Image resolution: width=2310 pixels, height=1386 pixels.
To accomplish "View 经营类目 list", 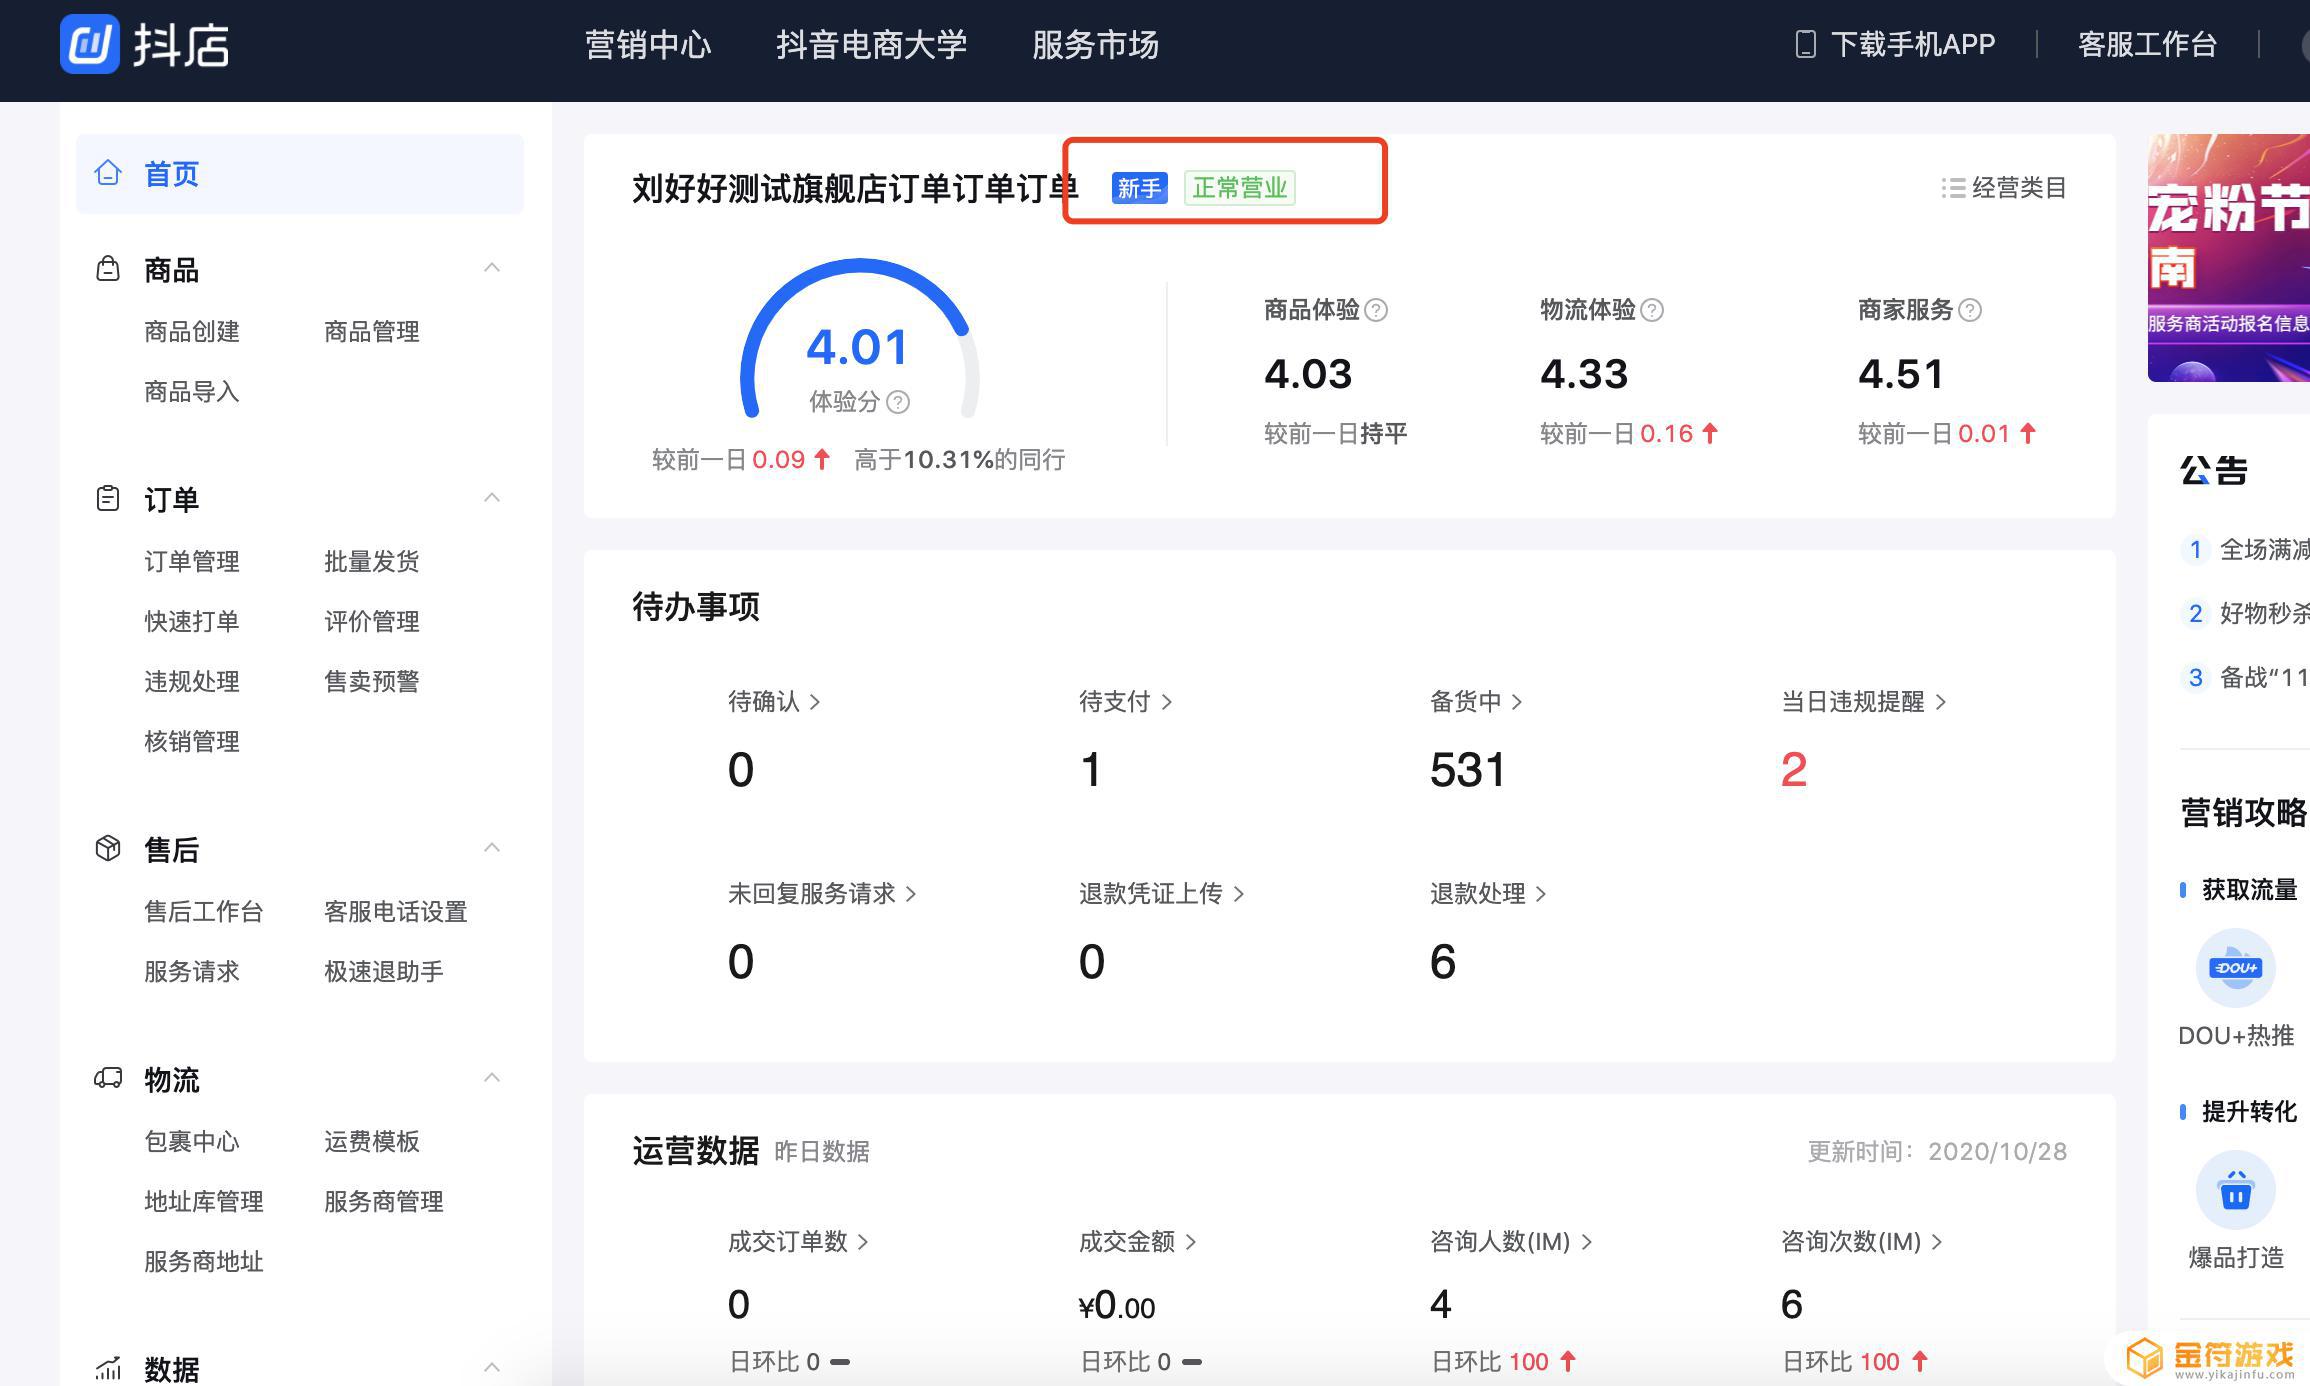I will pos(2004,188).
